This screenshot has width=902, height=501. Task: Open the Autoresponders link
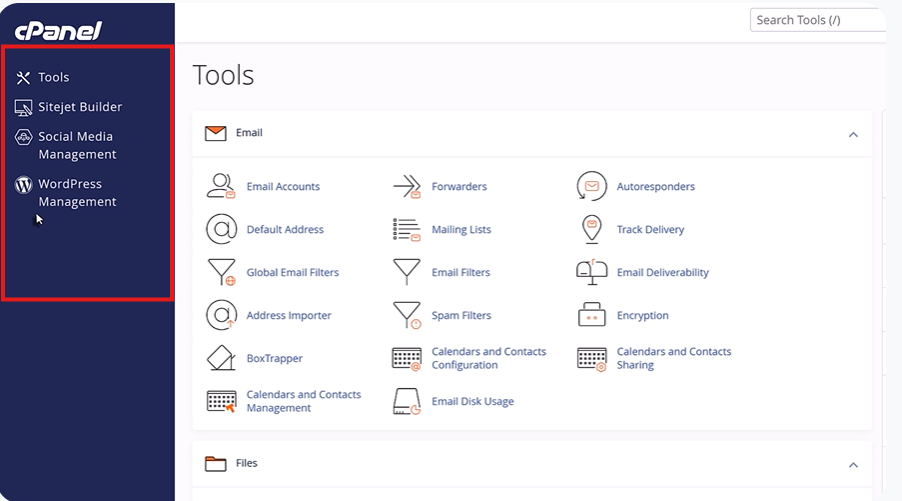pyautogui.click(x=656, y=186)
